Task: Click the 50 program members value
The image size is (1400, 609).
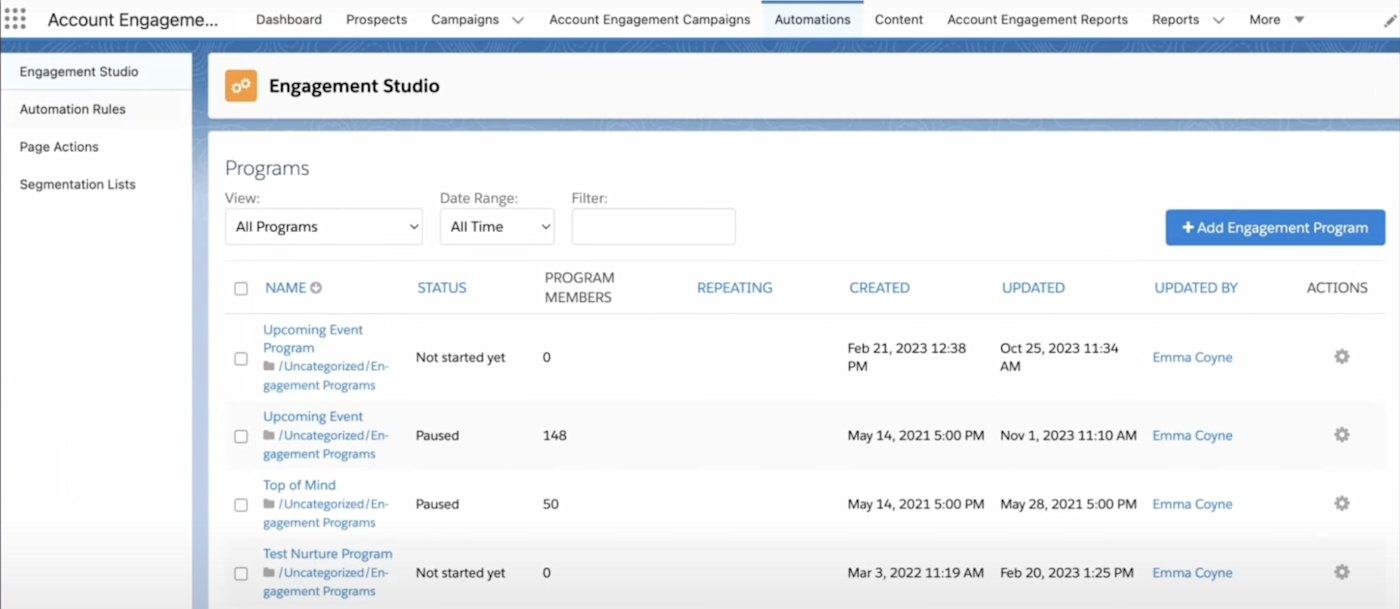Action: (551, 504)
